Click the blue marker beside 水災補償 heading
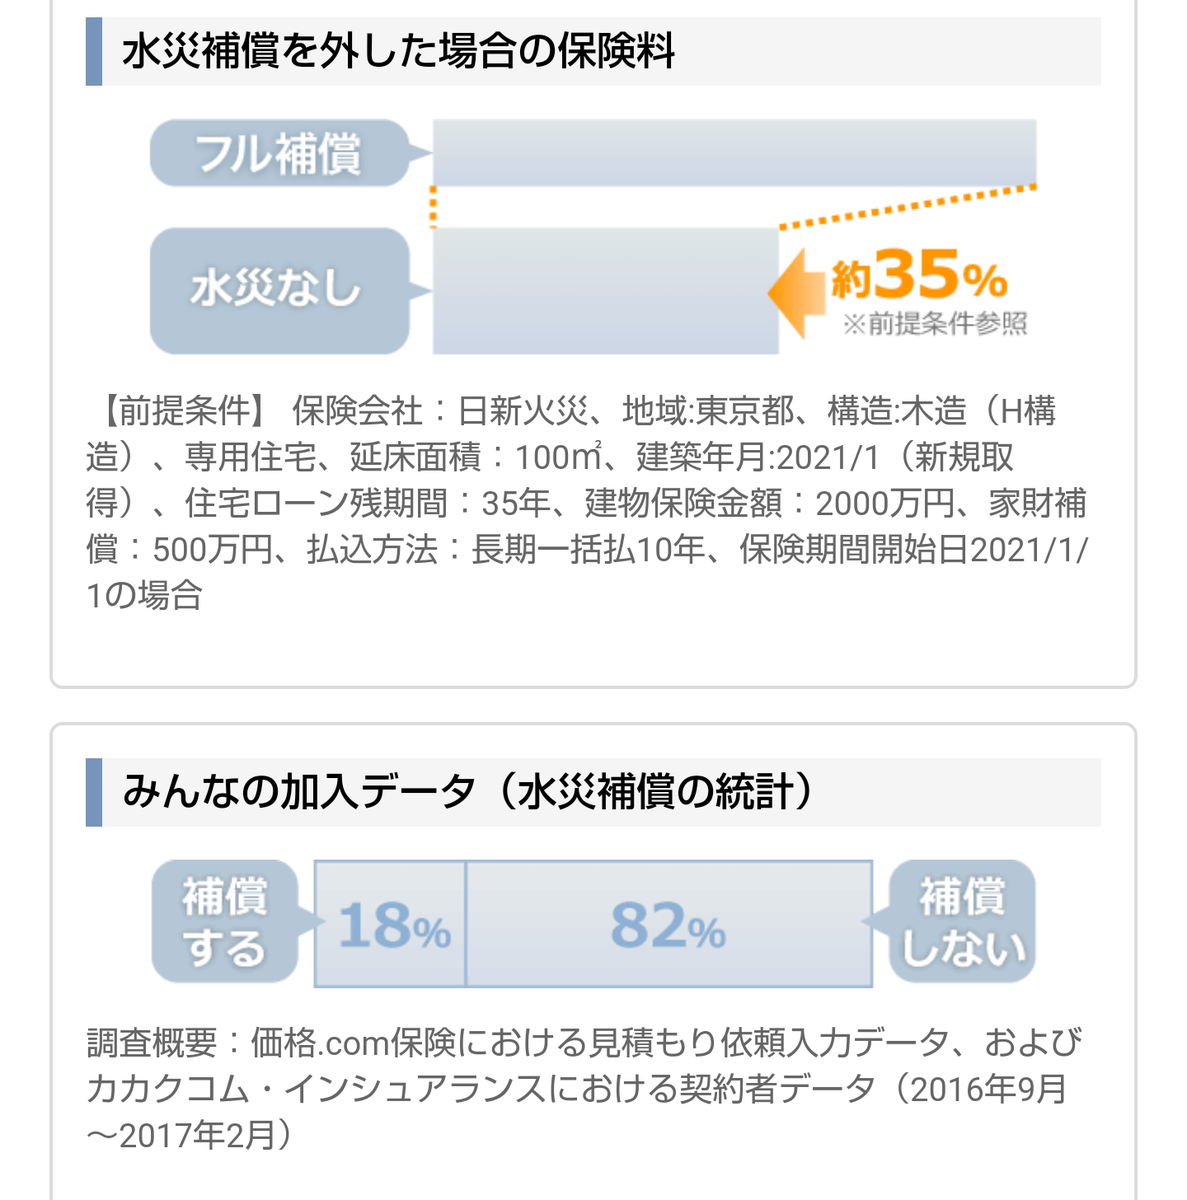 pos(94,51)
